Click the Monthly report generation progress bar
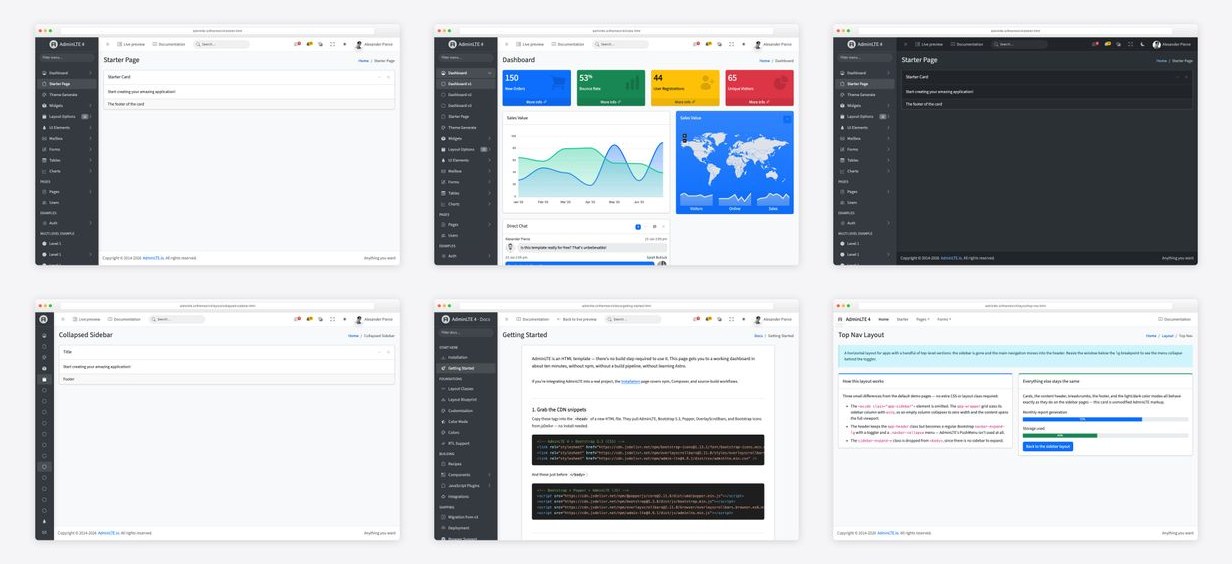1232x564 pixels. pos(1105,419)
